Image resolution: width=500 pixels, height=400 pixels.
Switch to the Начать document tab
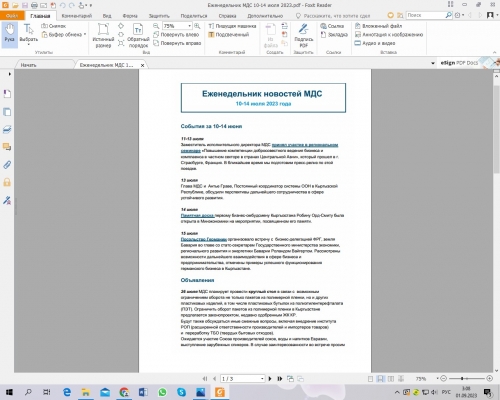click(28, 65)
